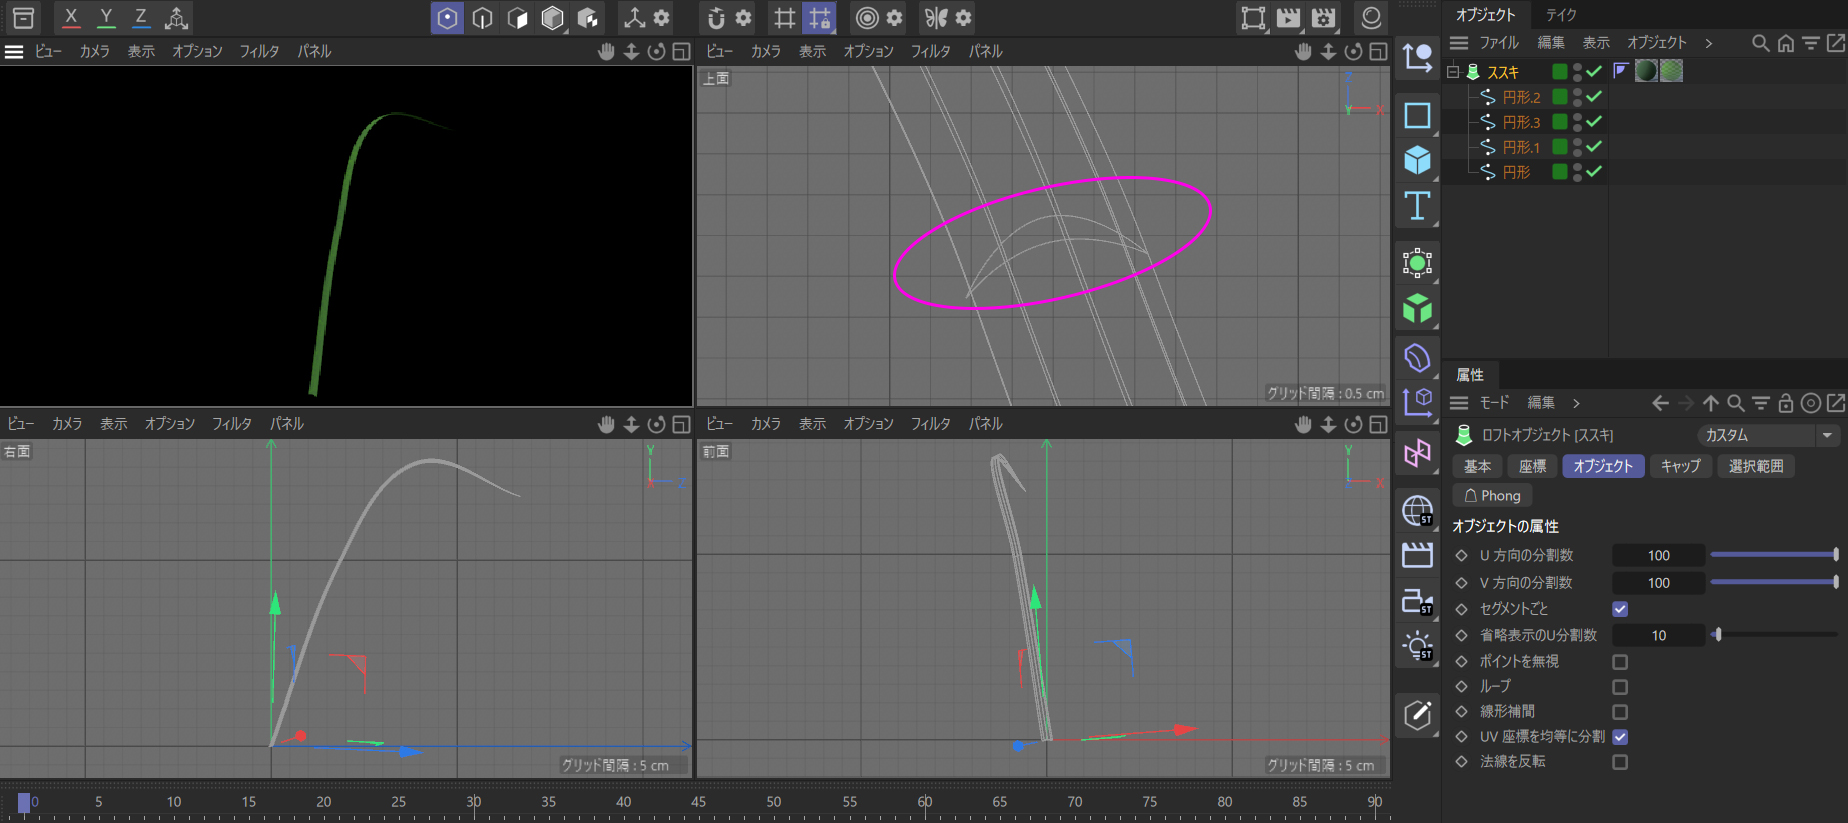Viewport: 1848px width, 823px height.
Task: Click the X axis lock icon
Action: (x=70, y=17)
